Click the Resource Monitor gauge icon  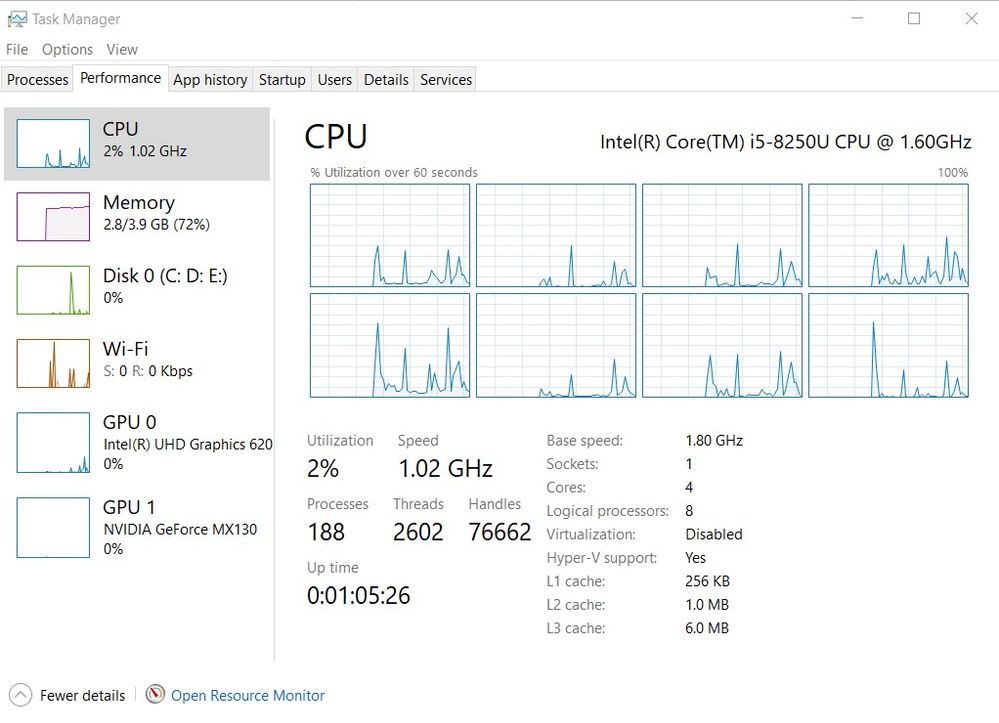[x=155, y=694]
